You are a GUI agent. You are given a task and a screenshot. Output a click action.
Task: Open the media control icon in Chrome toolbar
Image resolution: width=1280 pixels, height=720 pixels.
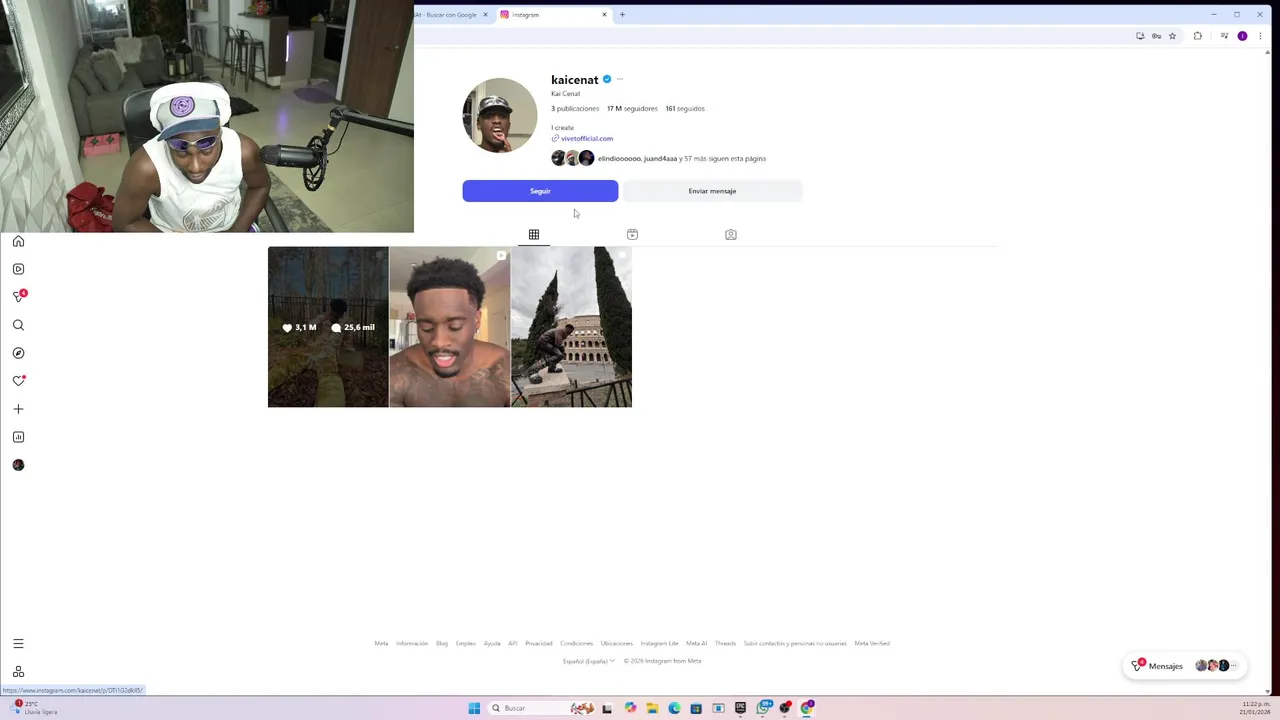coord(1226,36)
